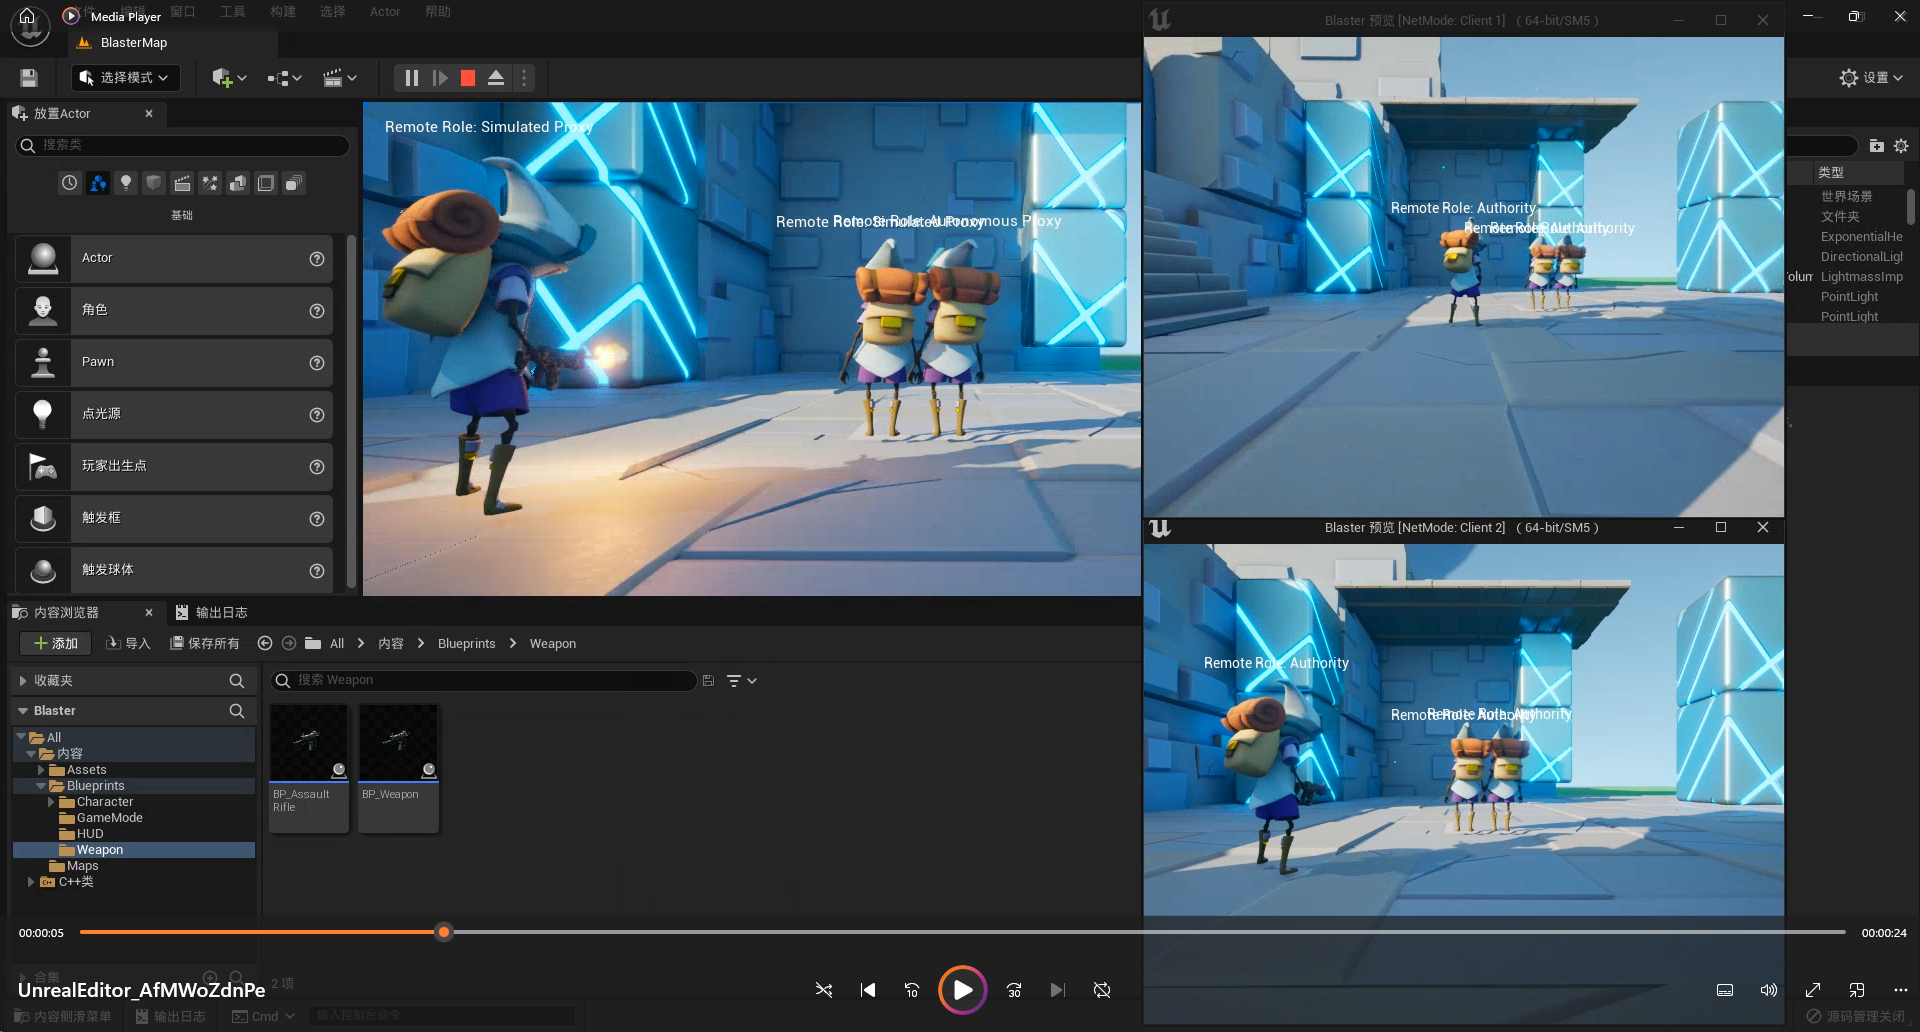The image size is (1920, 1032).
Task: Click the frame-skip step button
Action: [x=440, y=78]
